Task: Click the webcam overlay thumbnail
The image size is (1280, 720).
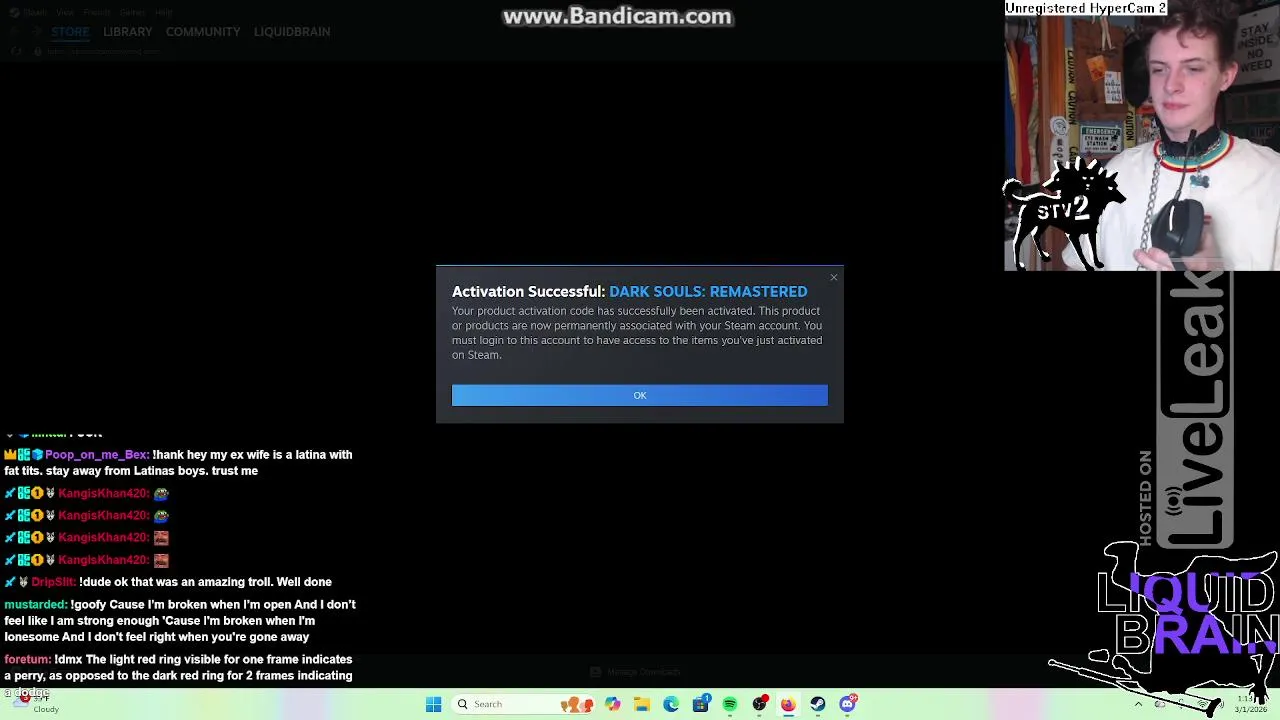Action: tap(1142, 136)
